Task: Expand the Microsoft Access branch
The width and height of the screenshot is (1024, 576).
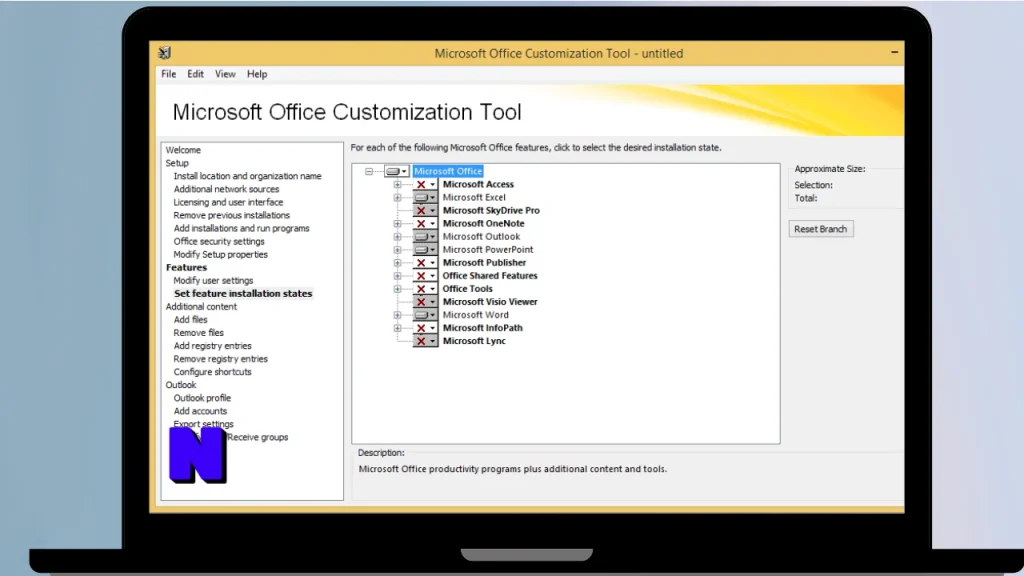Action: coord(397,184)
